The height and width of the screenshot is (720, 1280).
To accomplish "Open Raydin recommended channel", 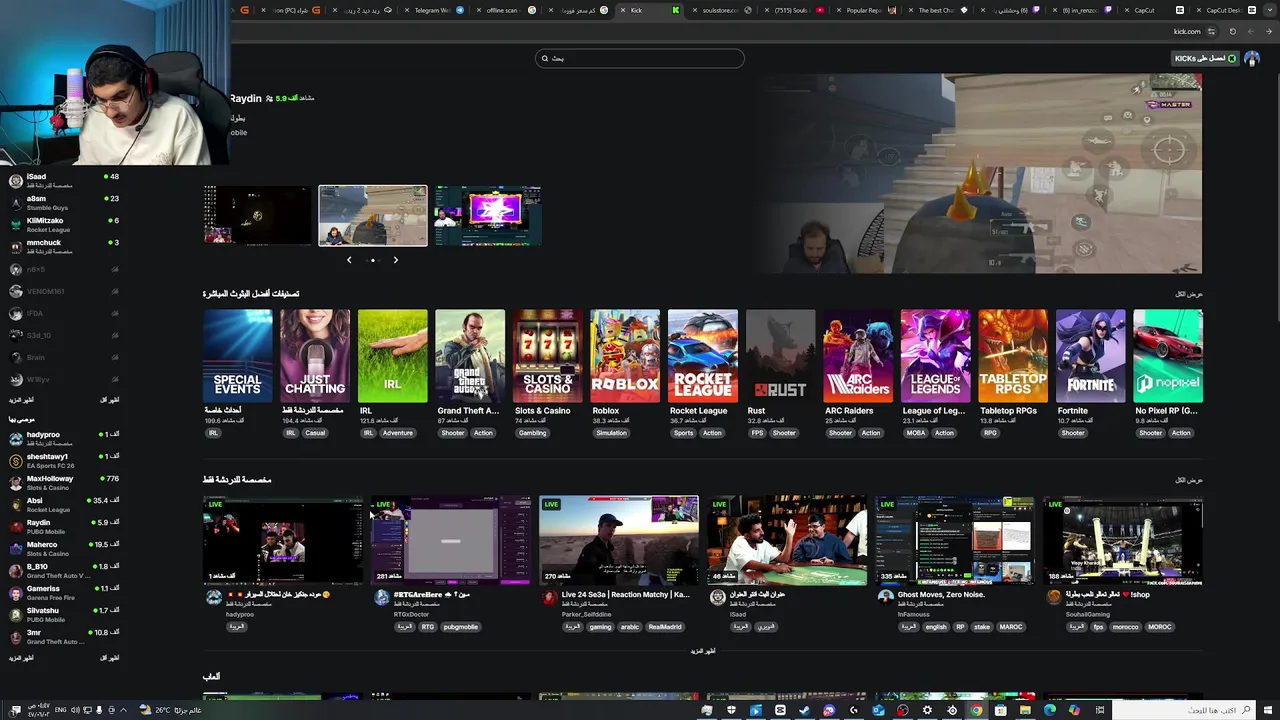I will click(x=62, y=527).
